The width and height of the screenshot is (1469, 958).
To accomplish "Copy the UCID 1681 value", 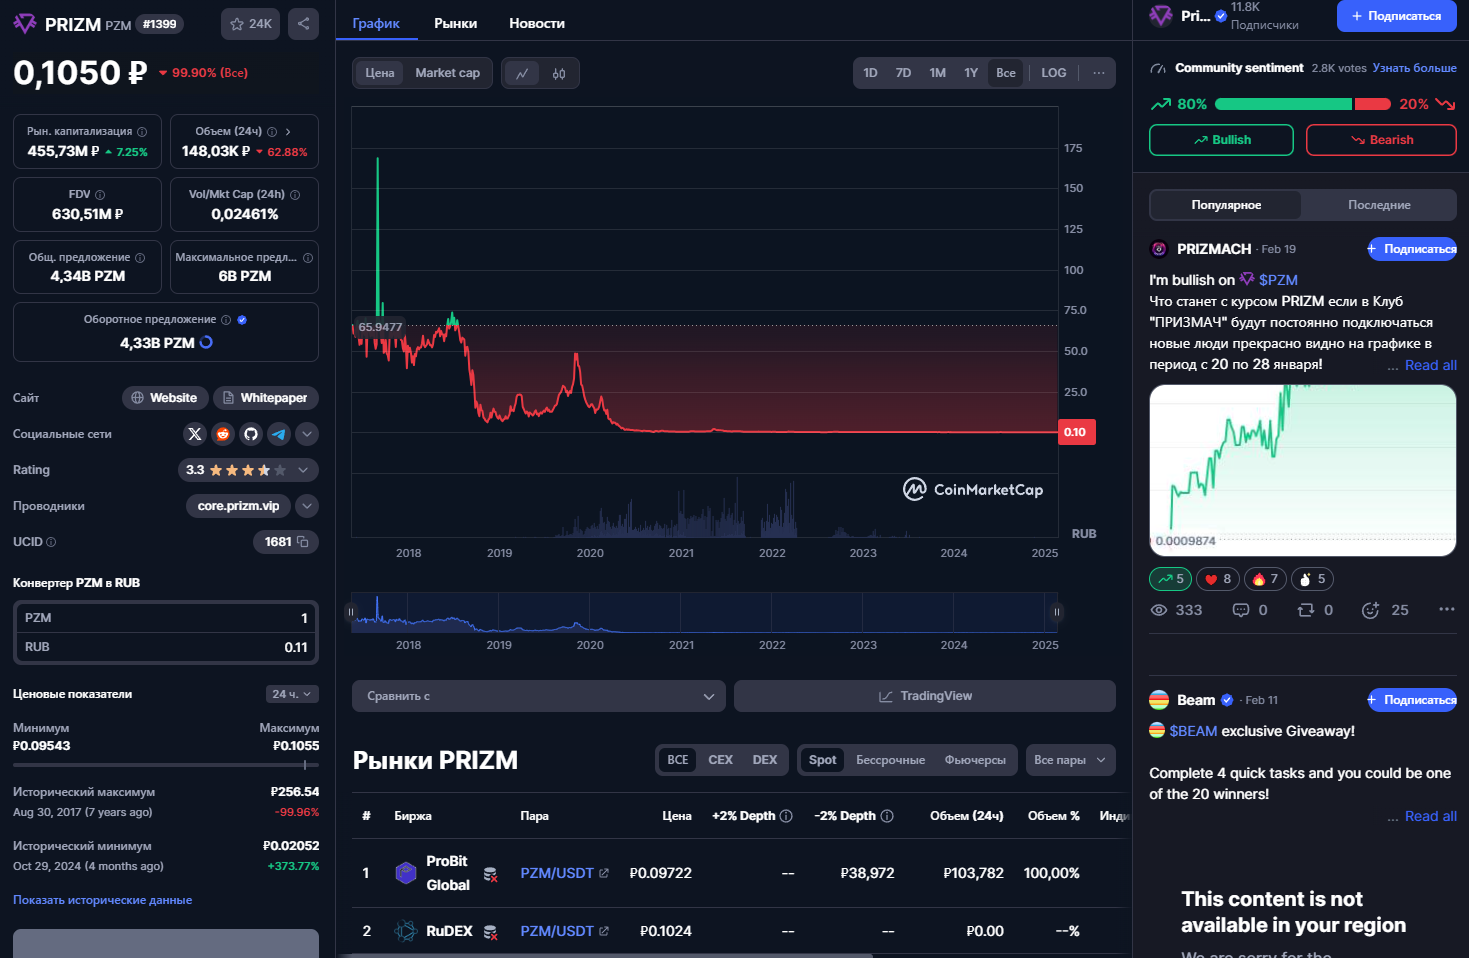I will 303,542.
